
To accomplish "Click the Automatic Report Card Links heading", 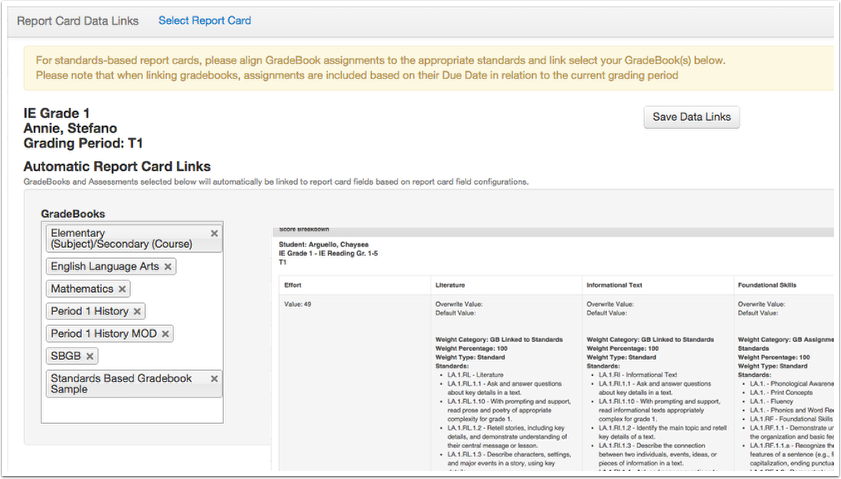I will point(117,166).
